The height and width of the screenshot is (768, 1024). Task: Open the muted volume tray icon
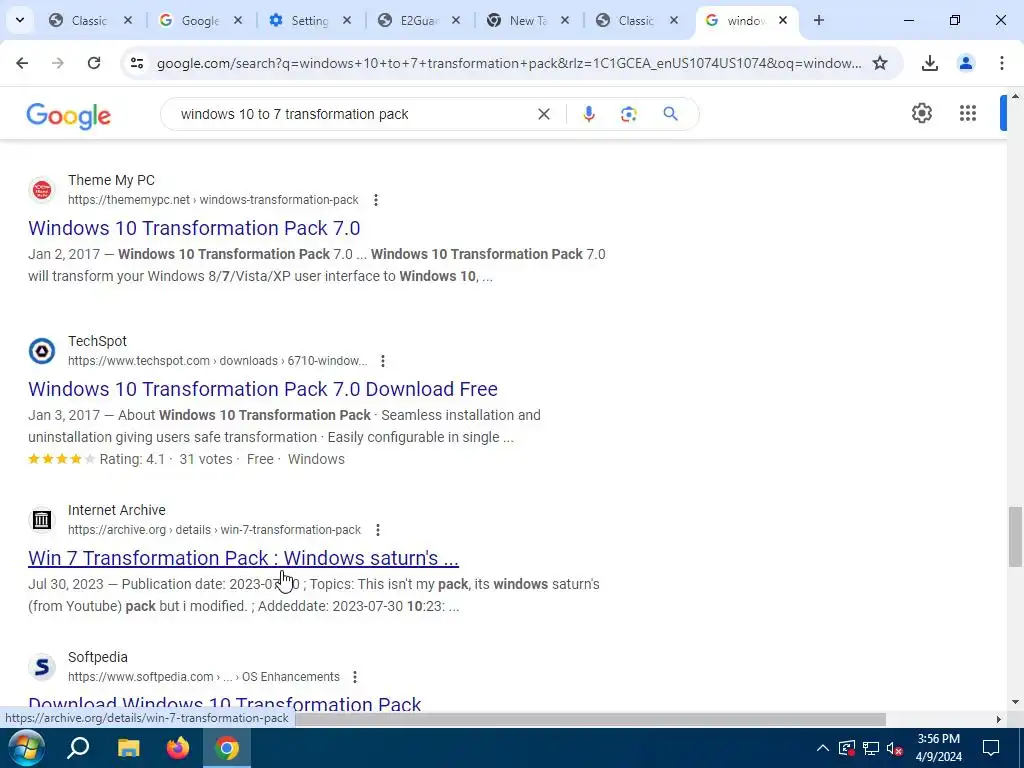(895, 748)
